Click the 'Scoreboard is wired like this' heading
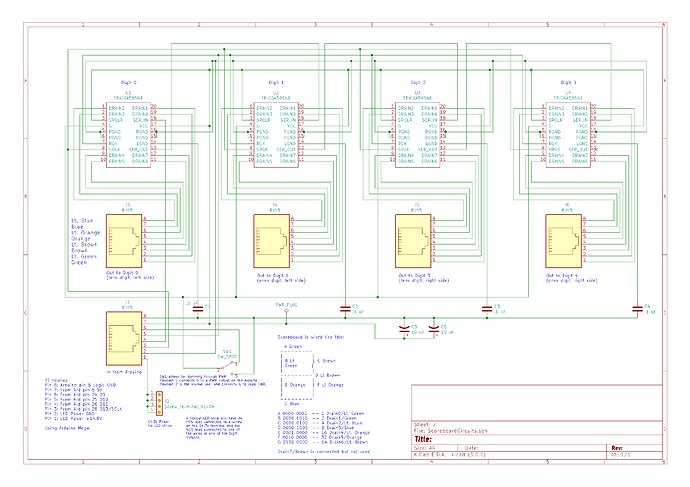Viewport: 690px width, 487px height. click(x=311, y=337)
